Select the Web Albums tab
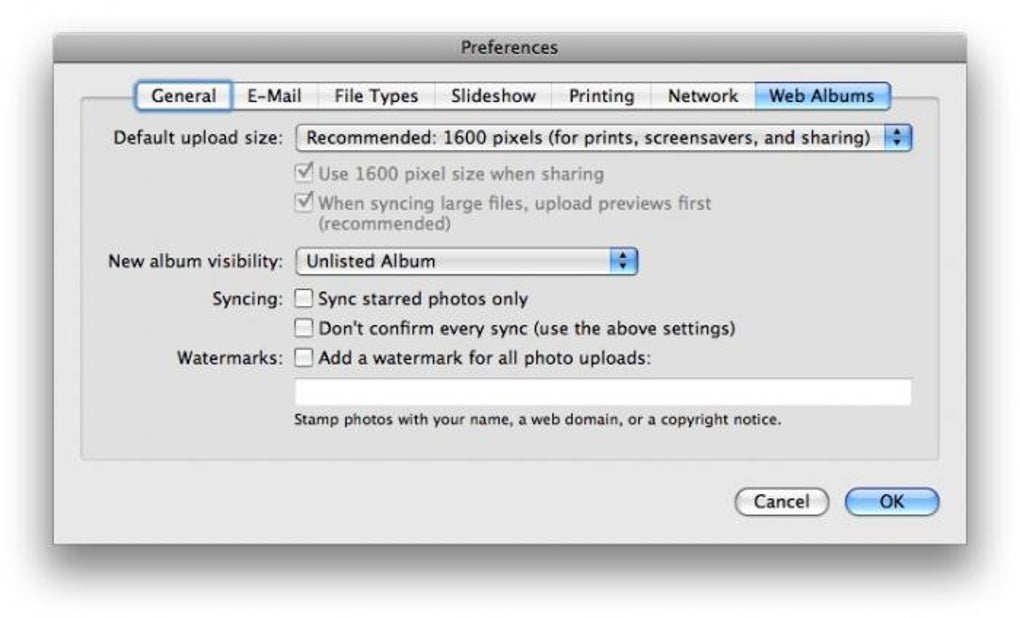Screen dimensions: 1020x618 821,96
